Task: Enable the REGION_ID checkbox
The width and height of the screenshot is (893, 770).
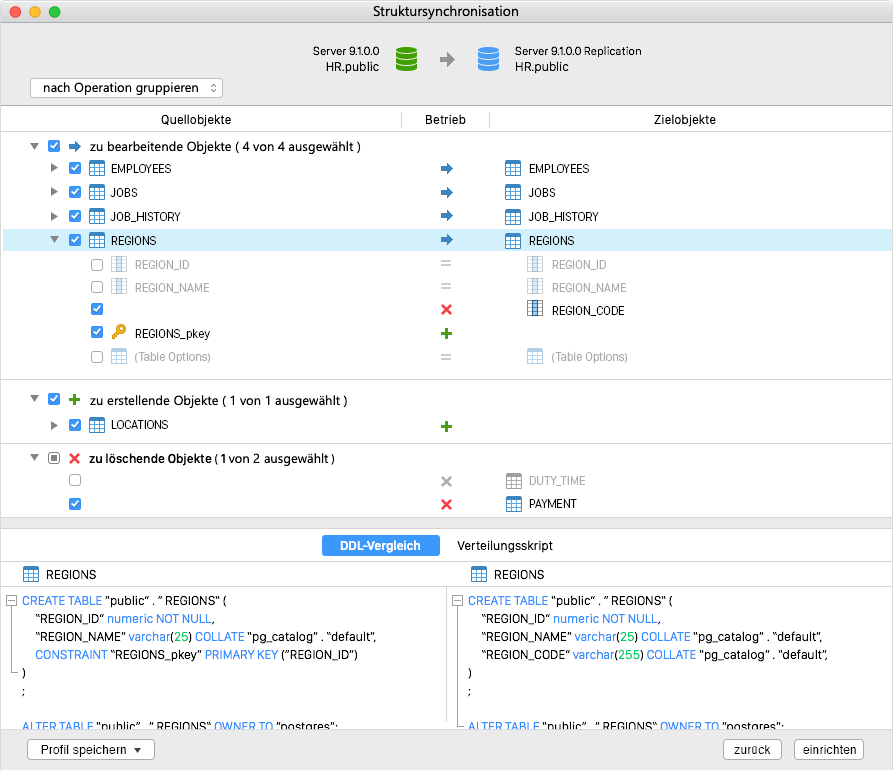Action: coord(97,264)
